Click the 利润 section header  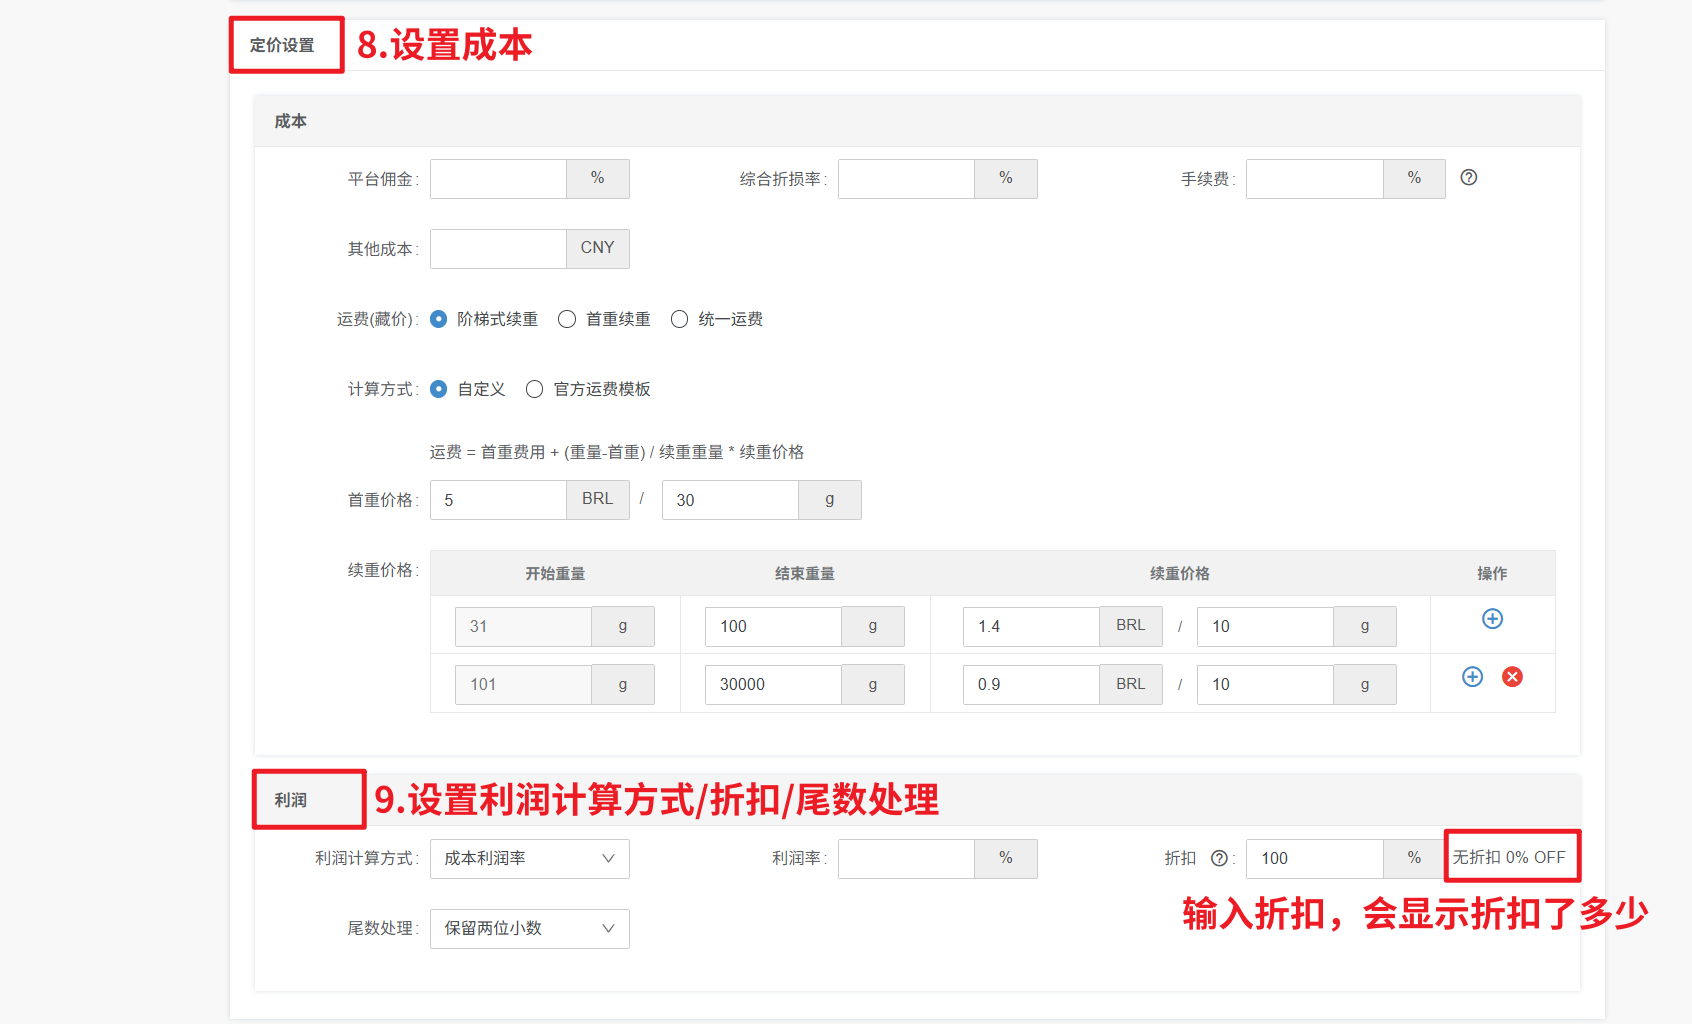coord(291,800)
